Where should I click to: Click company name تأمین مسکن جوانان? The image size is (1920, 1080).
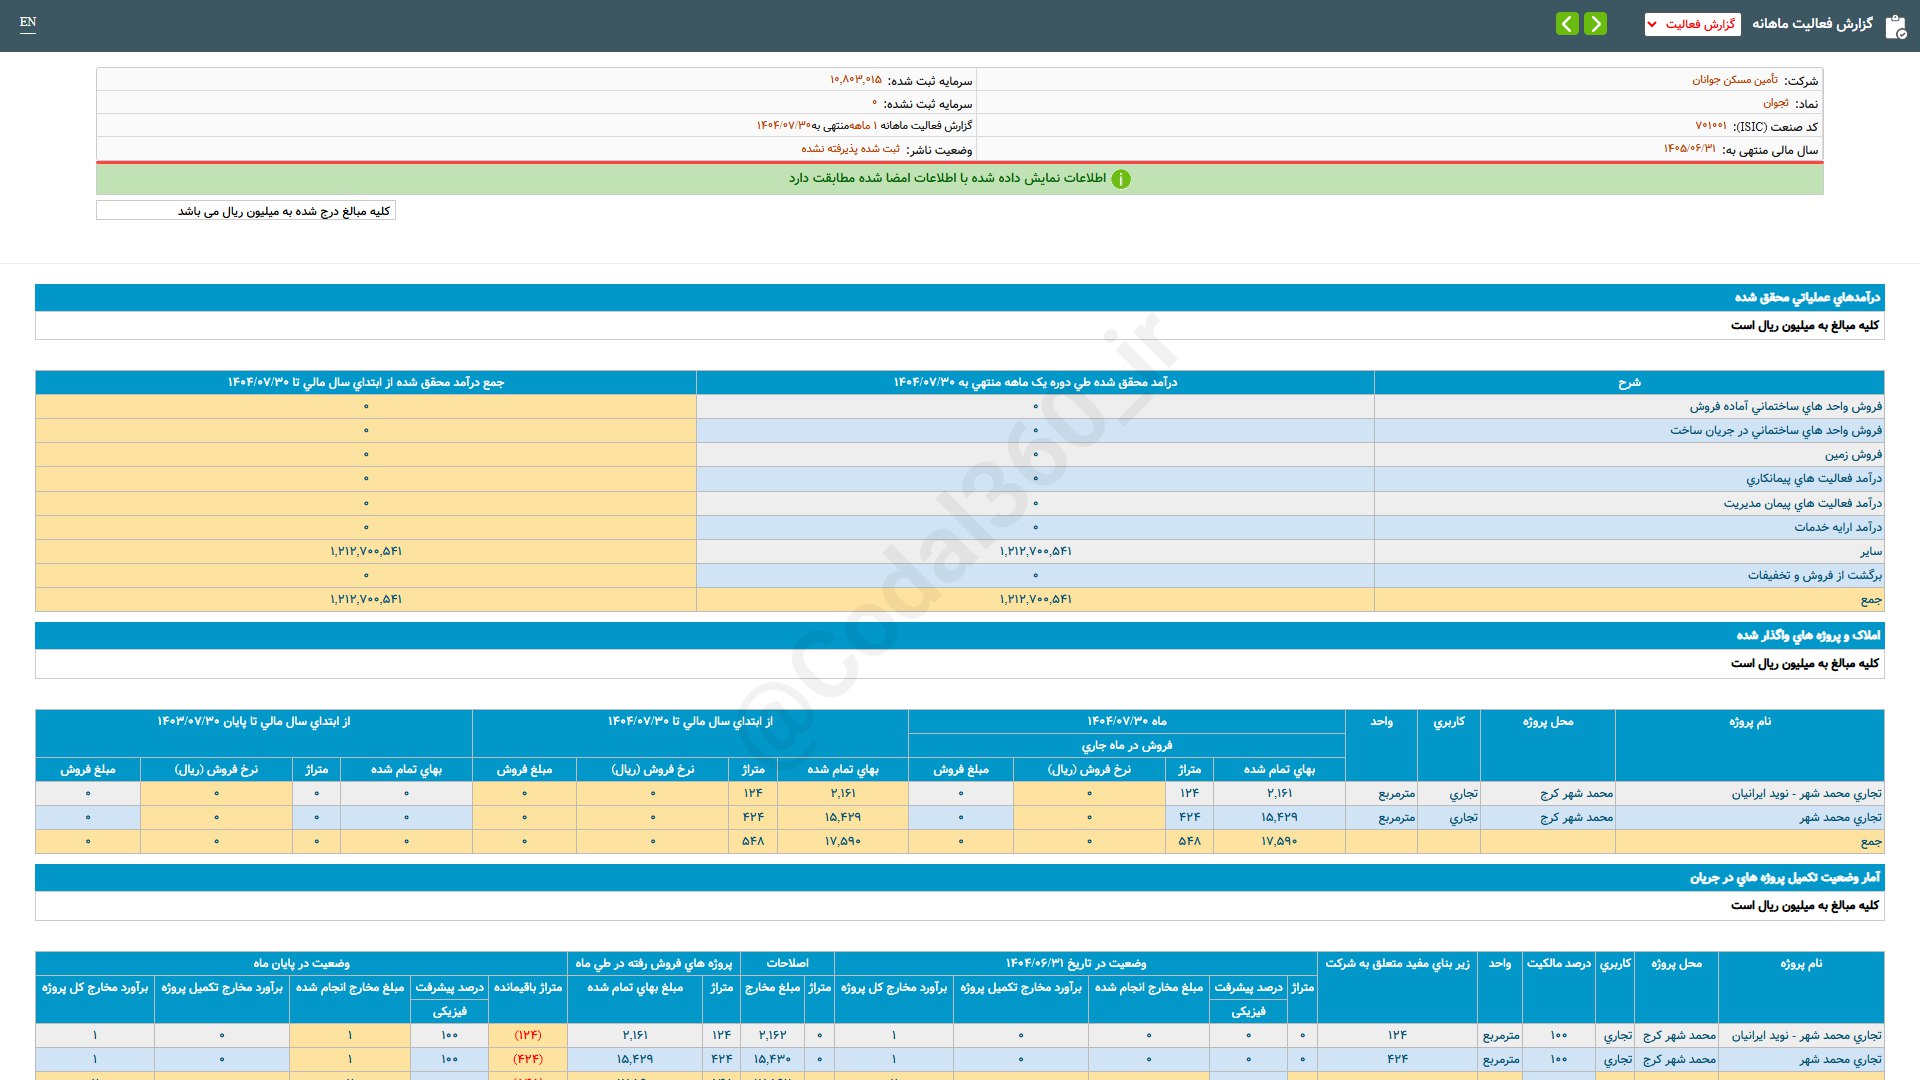point(1734,80)
